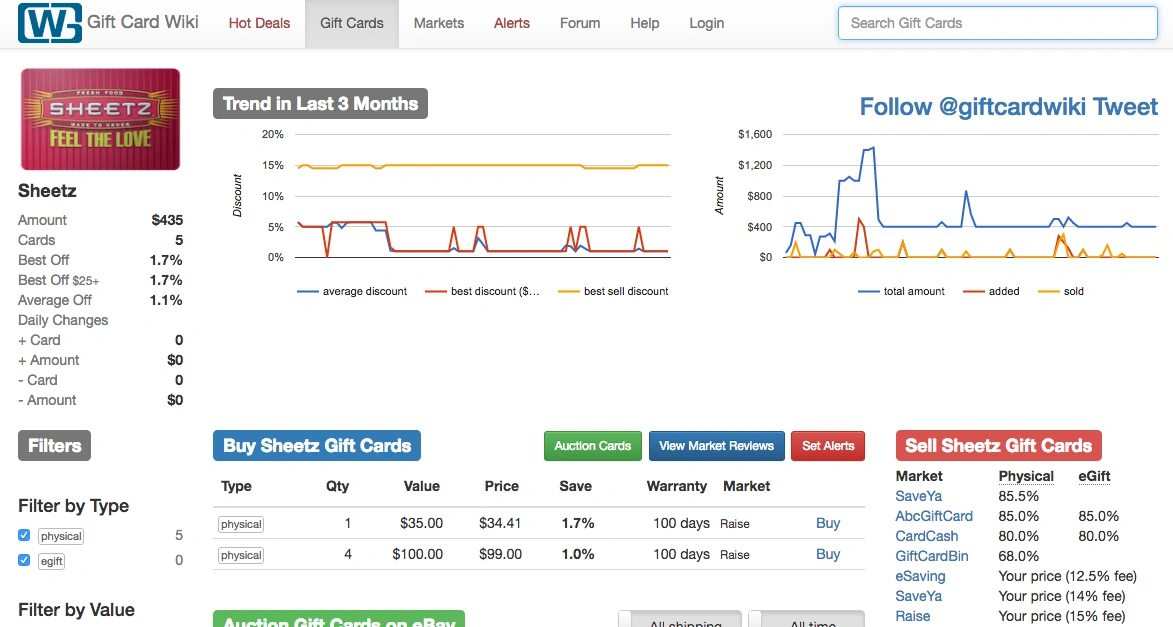Sort the table by Save column
This screenshot has width=1173, height=627.
click(x=575, y=486)
